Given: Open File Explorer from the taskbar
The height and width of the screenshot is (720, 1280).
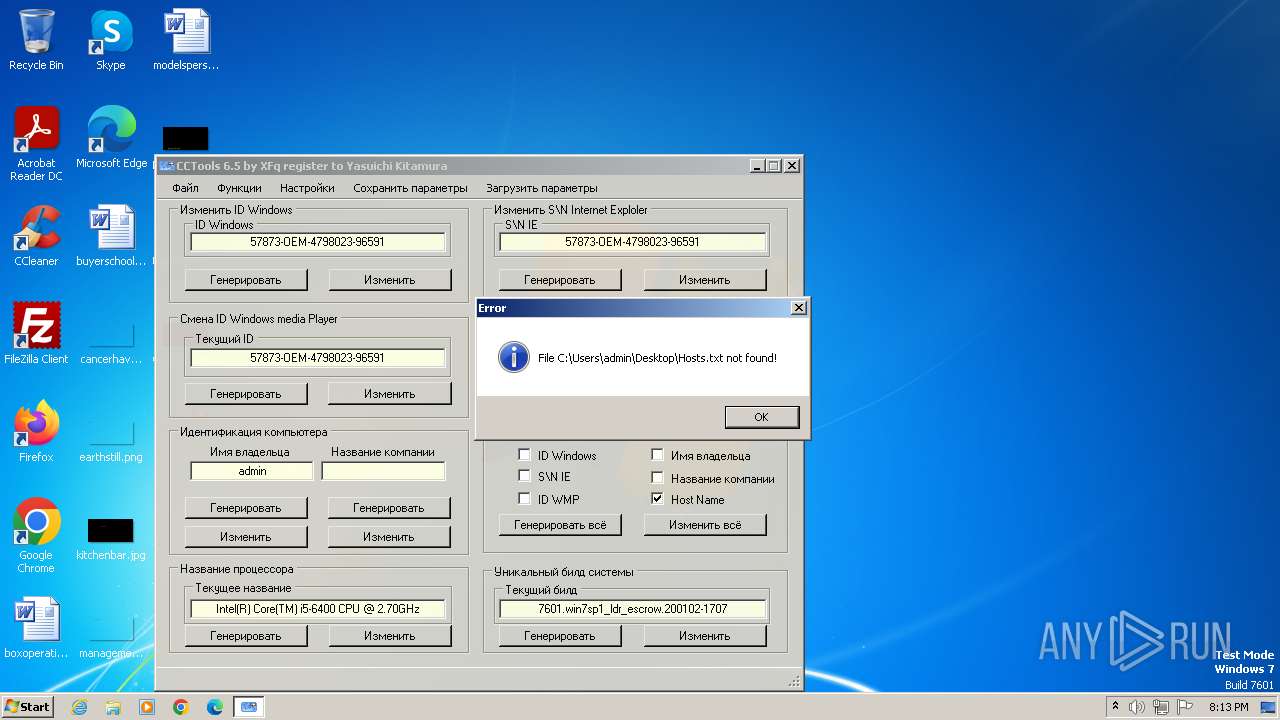Looking at the screenshot, I should (113, 707).
